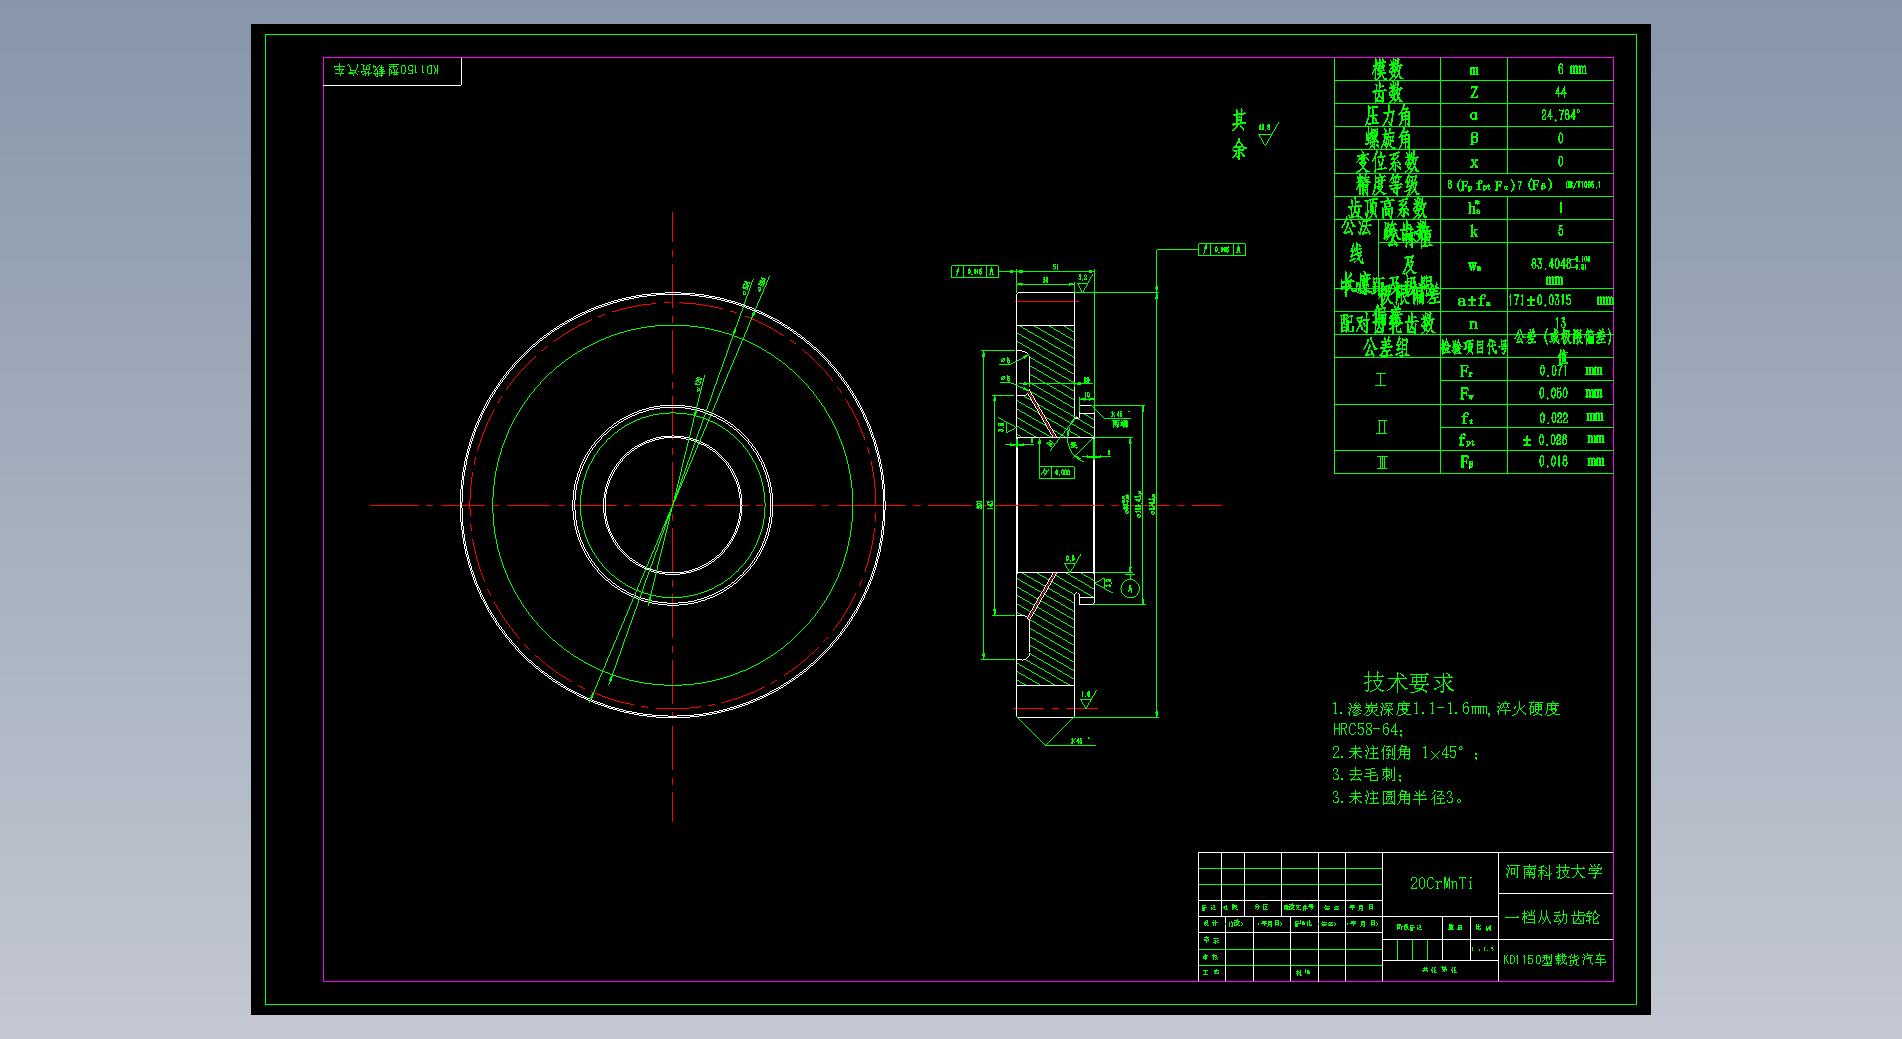Click the '51' width dimension
Image resolution: width=1902 pixels, height=1039 pixels.
[1056, 267]
